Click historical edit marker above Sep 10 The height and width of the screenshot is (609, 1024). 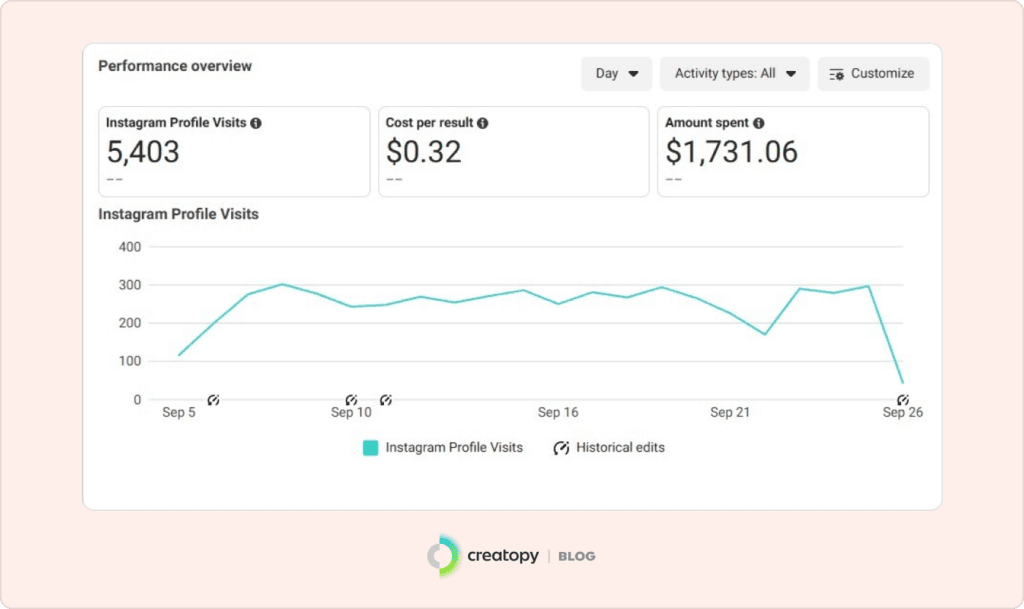tap(351, 400)
